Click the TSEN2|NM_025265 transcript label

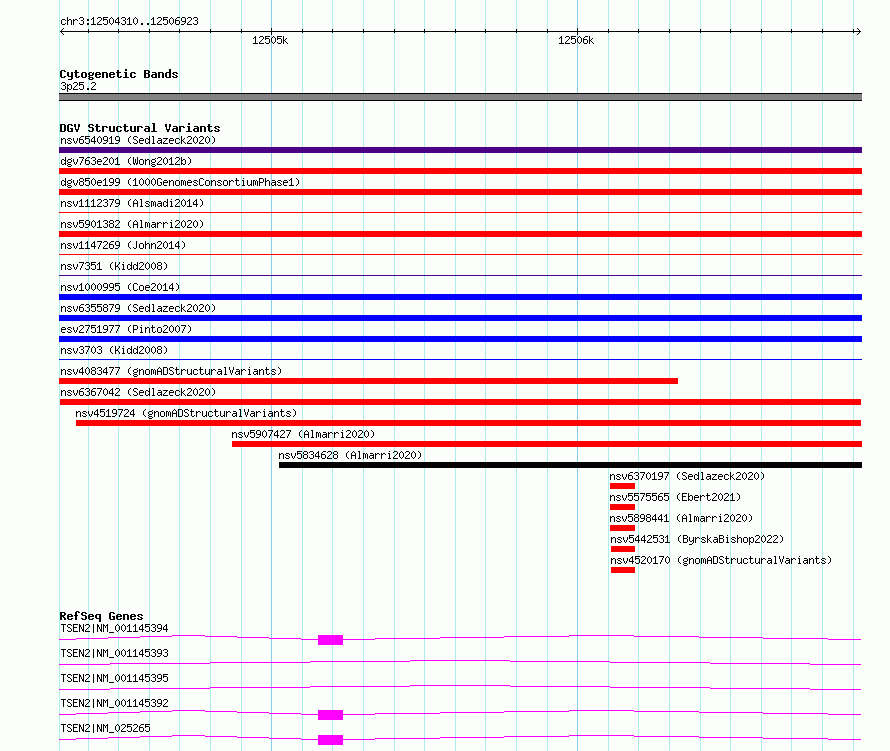click(105, 728)
